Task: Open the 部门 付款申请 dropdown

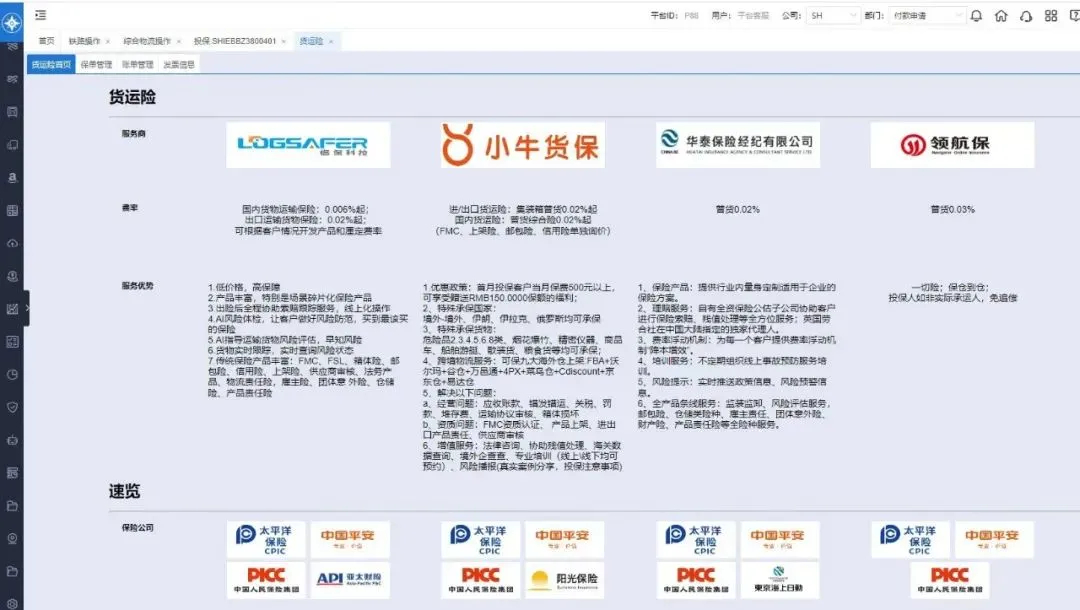Action: (927, 16)
